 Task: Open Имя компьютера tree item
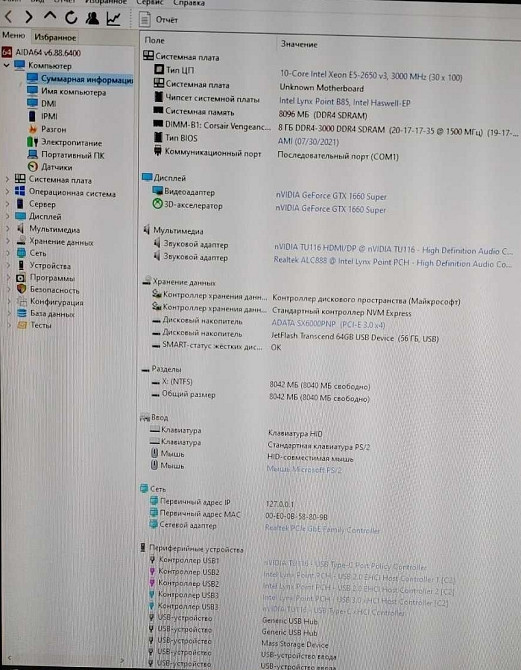pyautogui.click(x=74, y=92)
